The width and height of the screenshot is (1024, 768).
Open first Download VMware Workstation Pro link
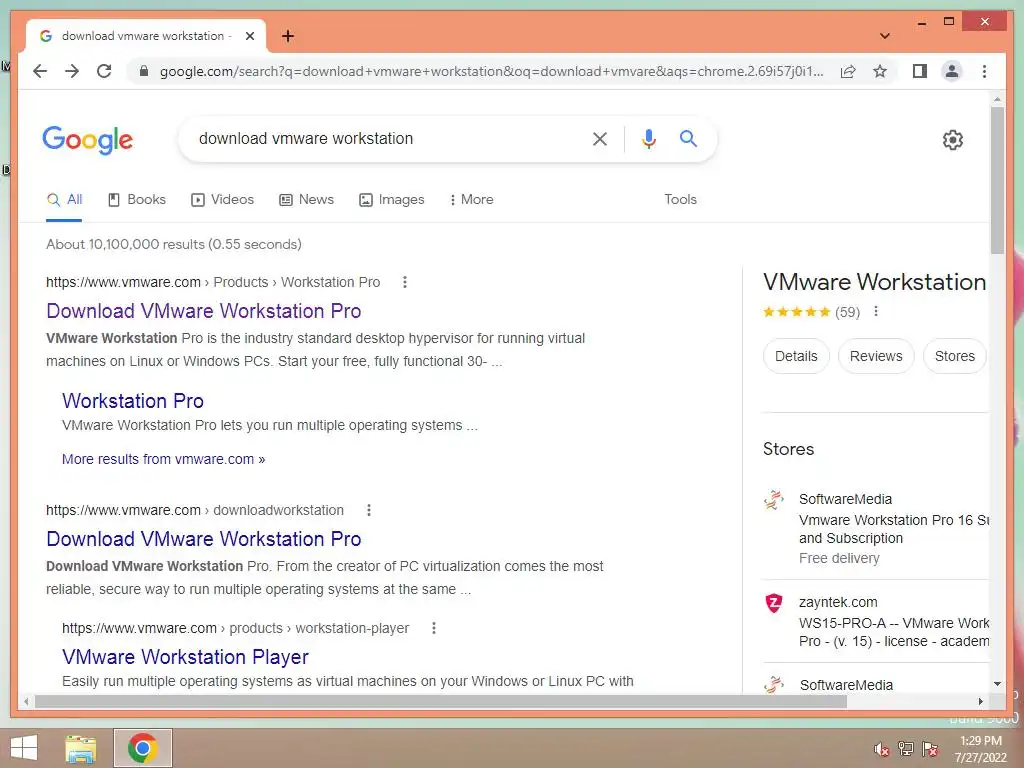pyautogui.click(x=204, y=311)
